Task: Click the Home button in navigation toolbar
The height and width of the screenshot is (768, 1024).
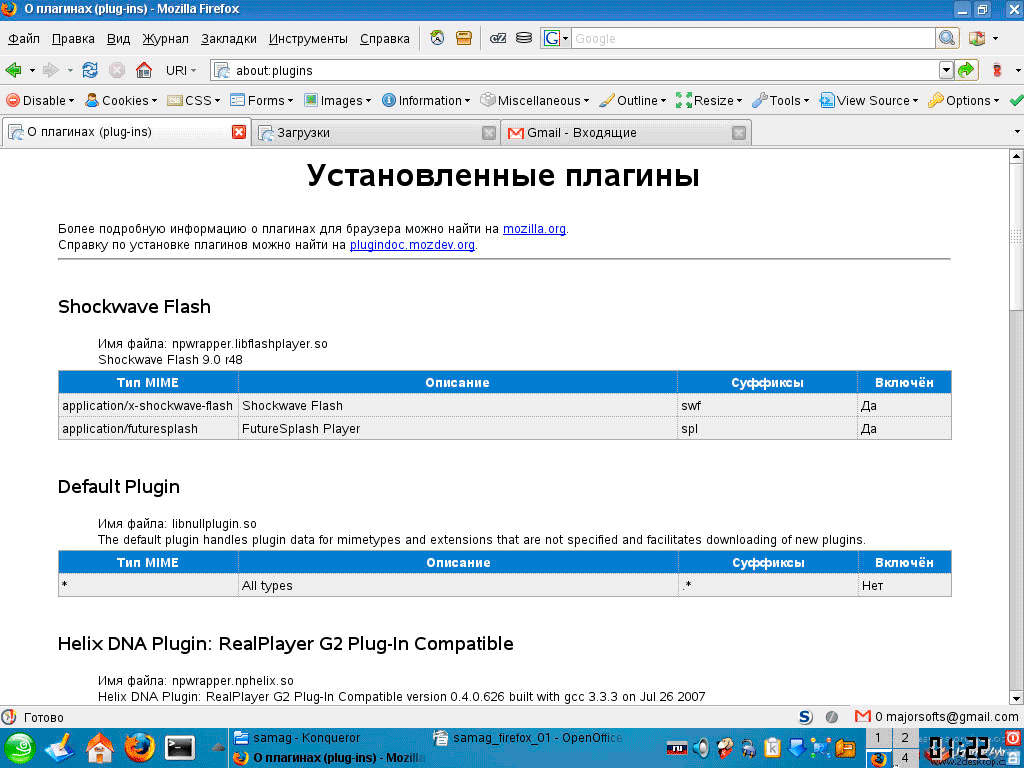Action: tap(143, 70)
